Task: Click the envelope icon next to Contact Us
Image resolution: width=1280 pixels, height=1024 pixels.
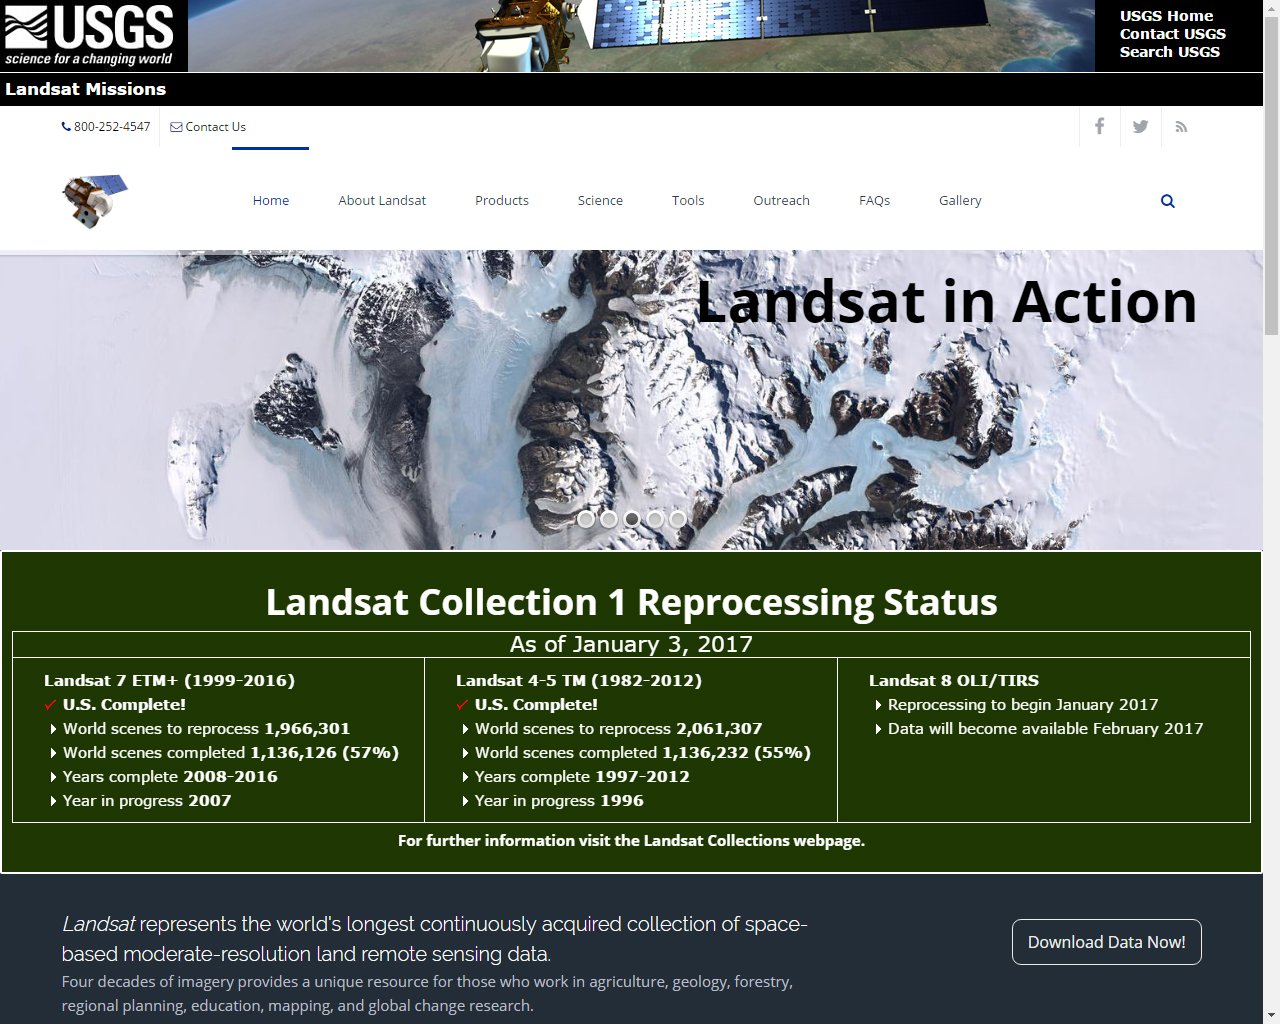Action: click(175, 127)
